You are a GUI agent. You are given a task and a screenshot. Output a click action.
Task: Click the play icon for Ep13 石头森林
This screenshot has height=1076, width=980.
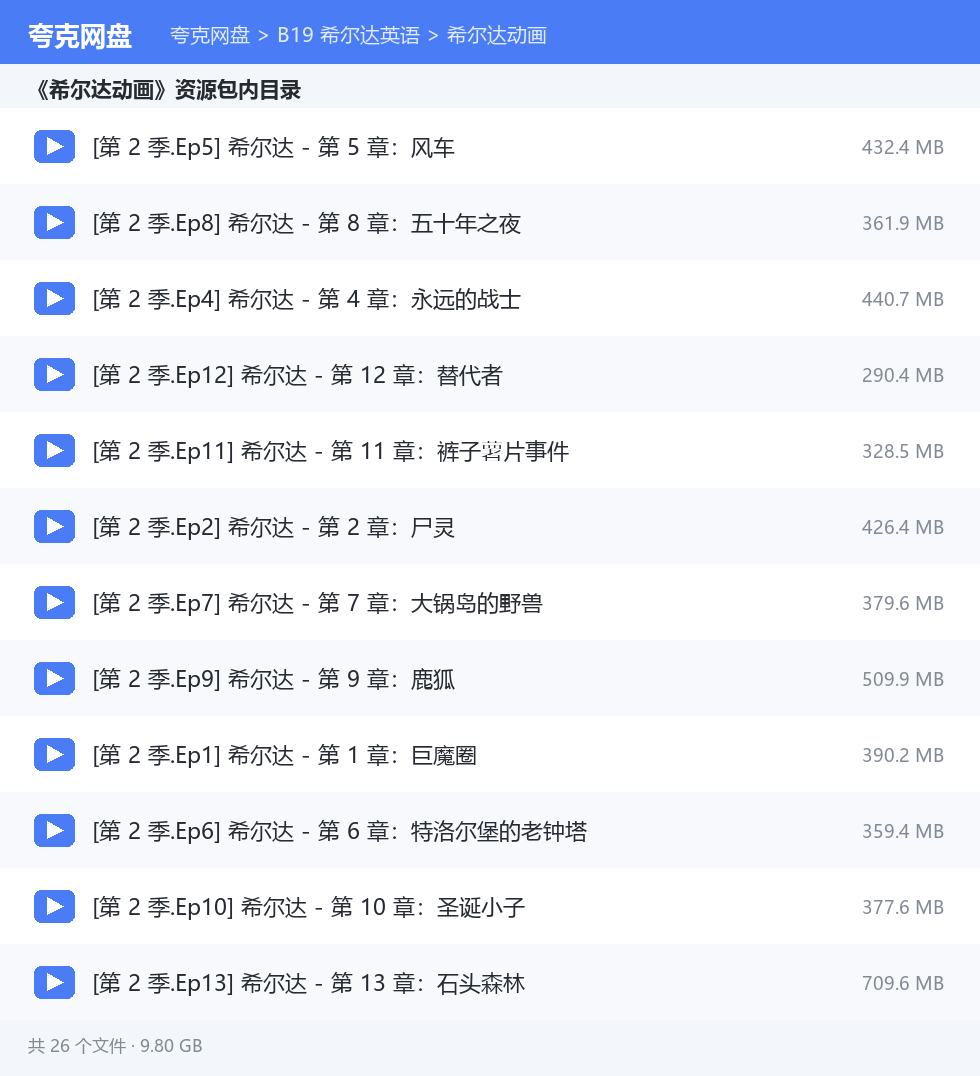[54, 983]
